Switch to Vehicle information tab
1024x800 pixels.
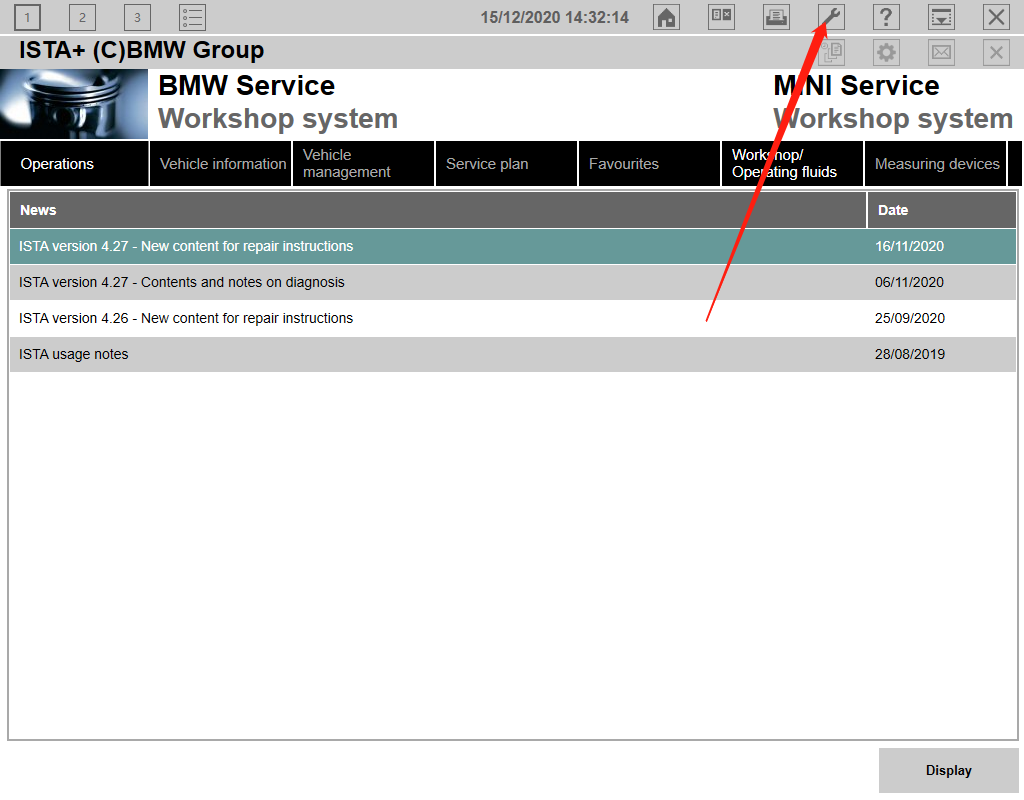(x=221, y=164)
